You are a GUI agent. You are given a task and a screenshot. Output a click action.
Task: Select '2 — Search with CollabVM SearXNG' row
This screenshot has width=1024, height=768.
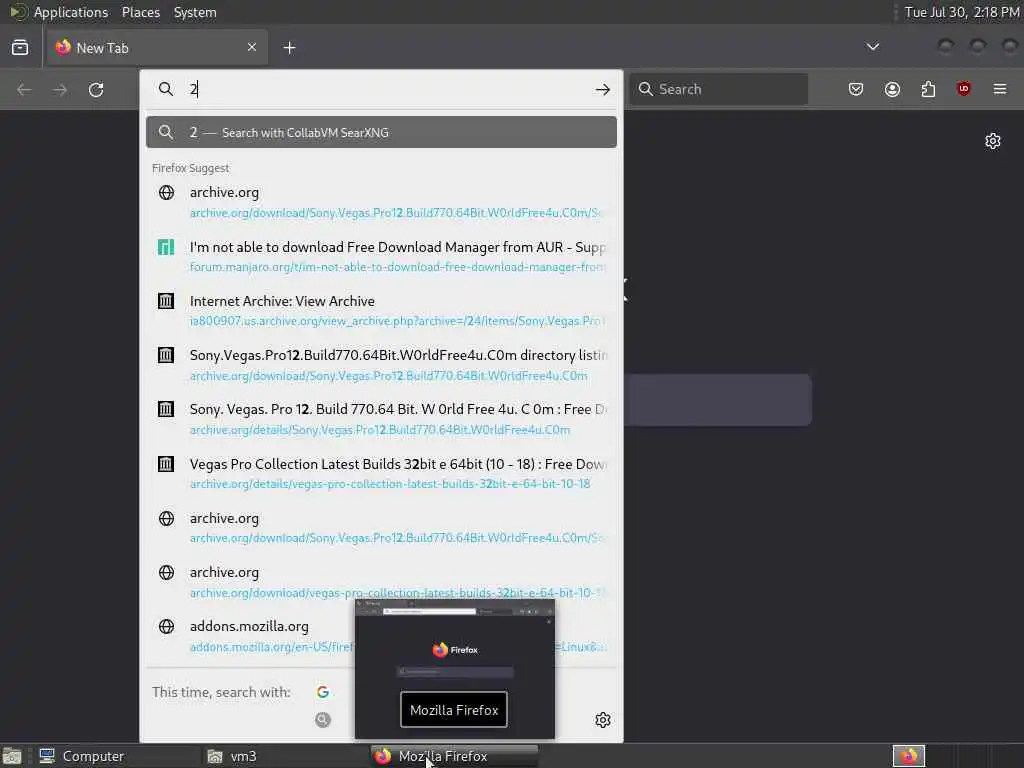pyautogui.click(x=381, y=132)
